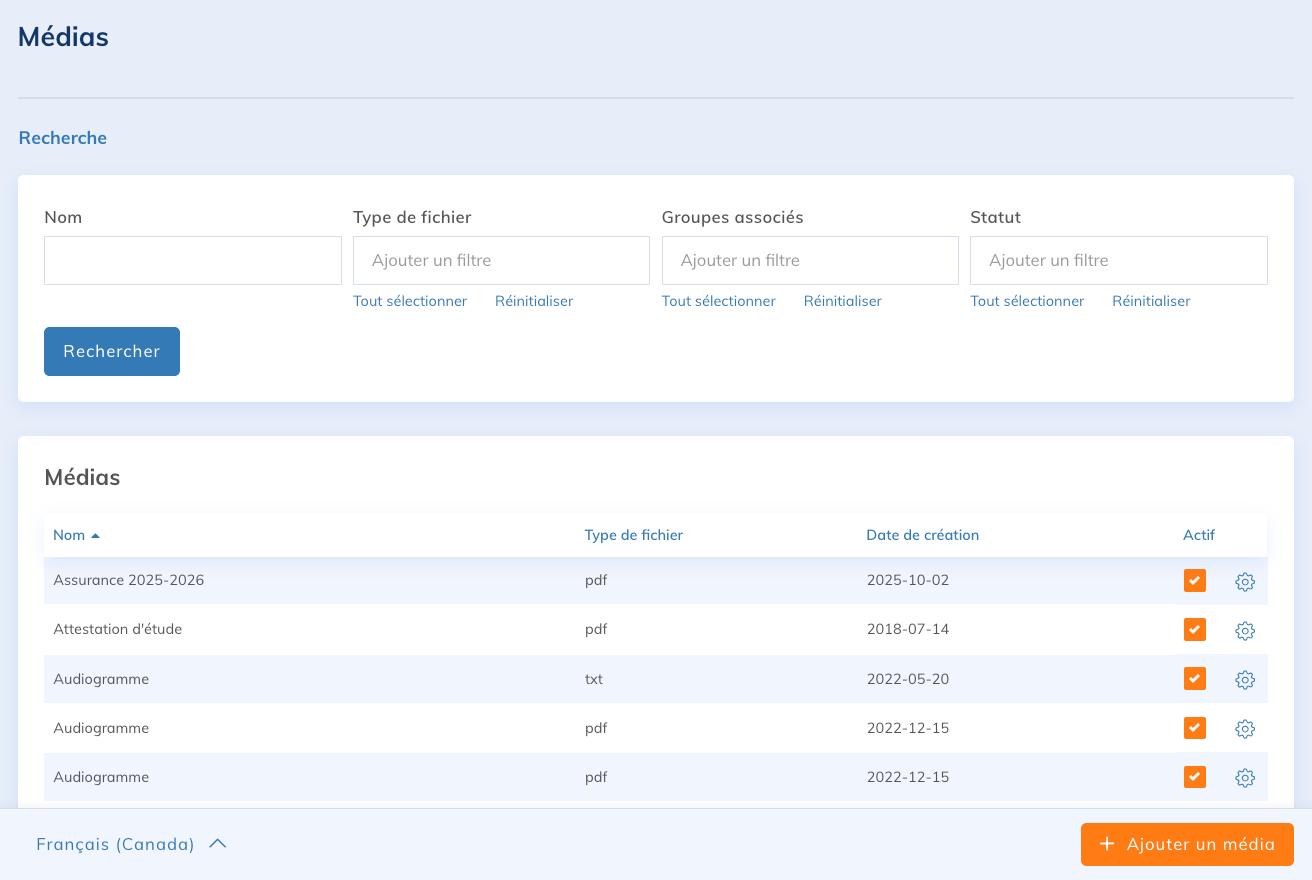Click the Recherche section heading
This screenshot has width=1312, height=880.
point(63,138)
